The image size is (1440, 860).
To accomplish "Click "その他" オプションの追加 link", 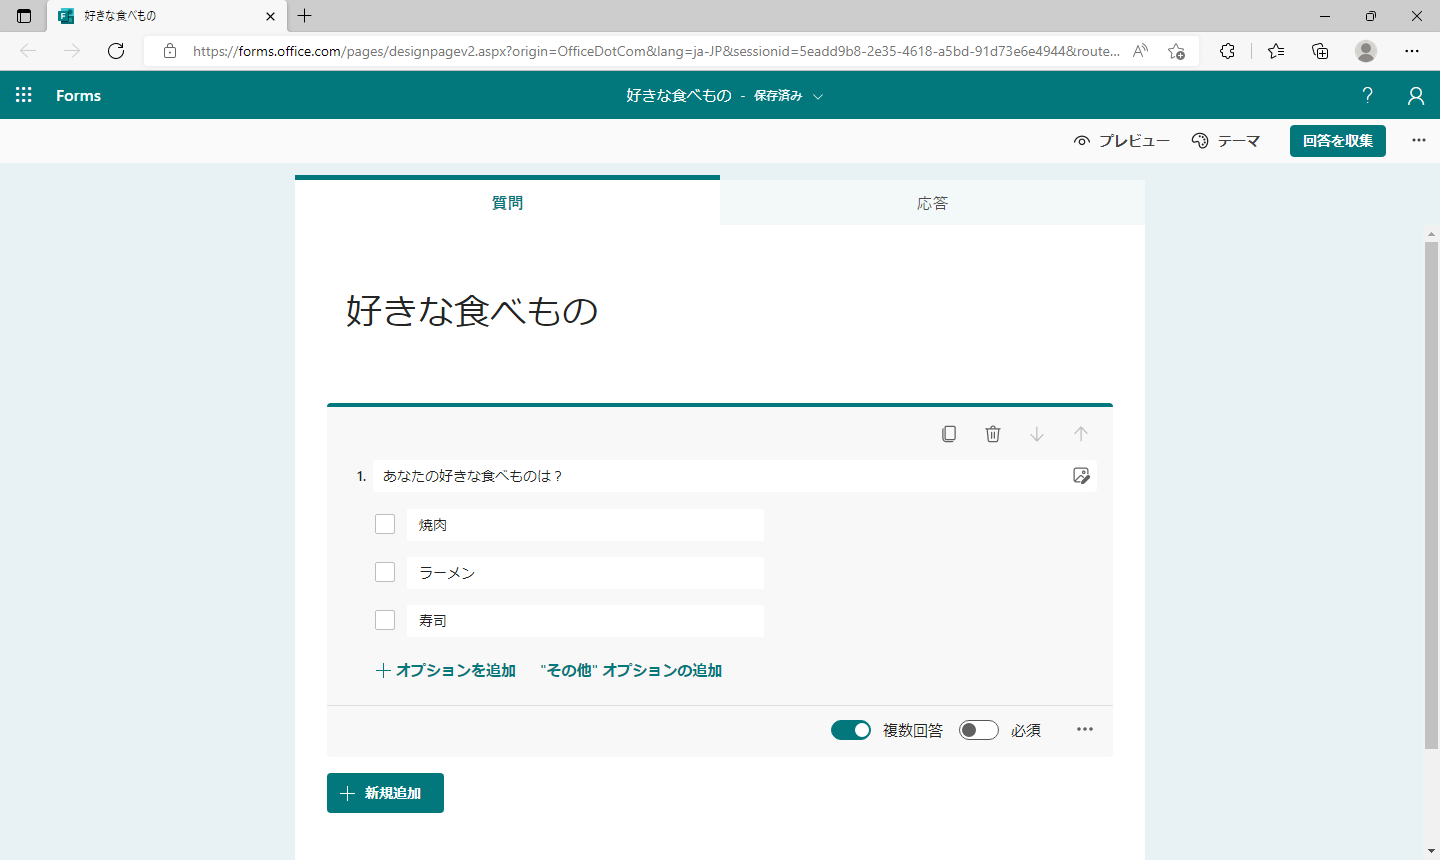I will click(x=631, y=670).
